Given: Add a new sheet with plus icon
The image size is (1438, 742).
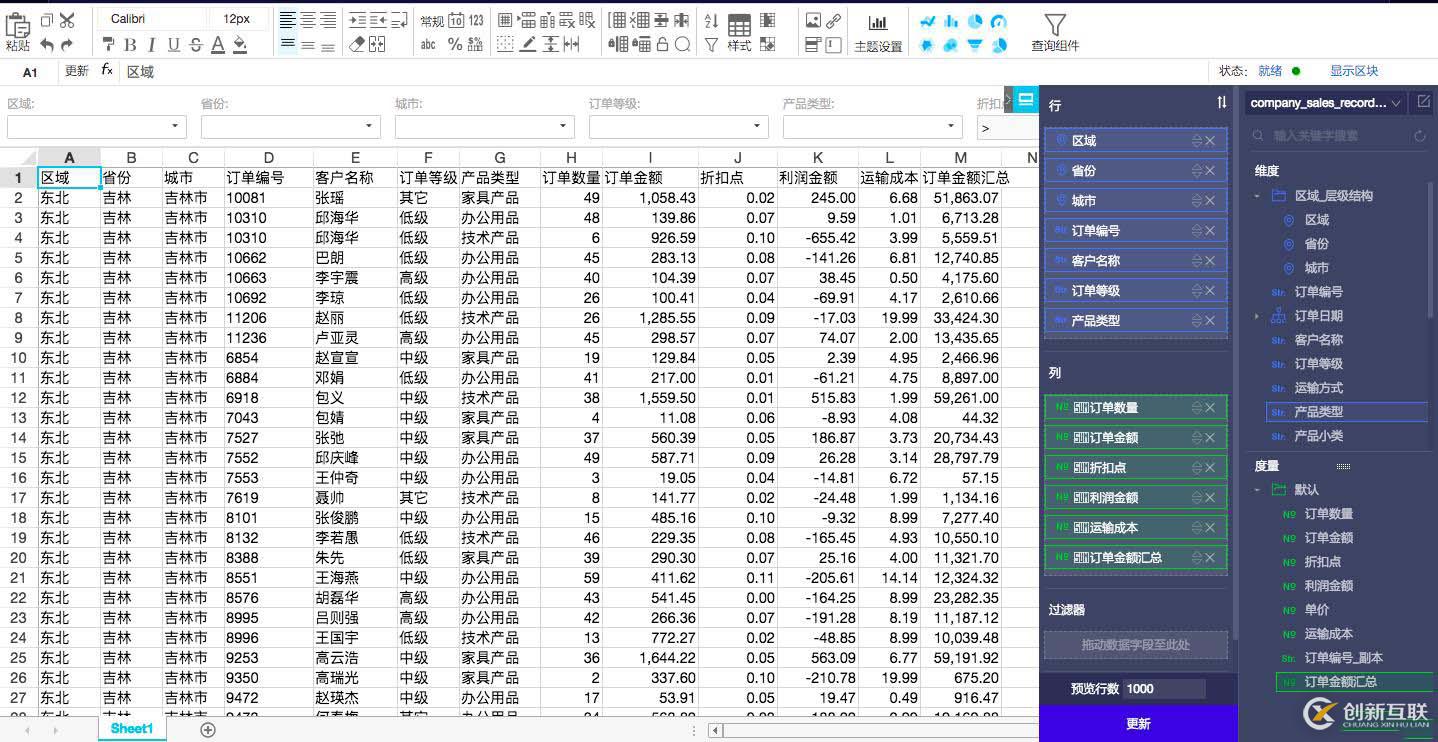Looking at the screenshot, I should click(x=208, y=730).
